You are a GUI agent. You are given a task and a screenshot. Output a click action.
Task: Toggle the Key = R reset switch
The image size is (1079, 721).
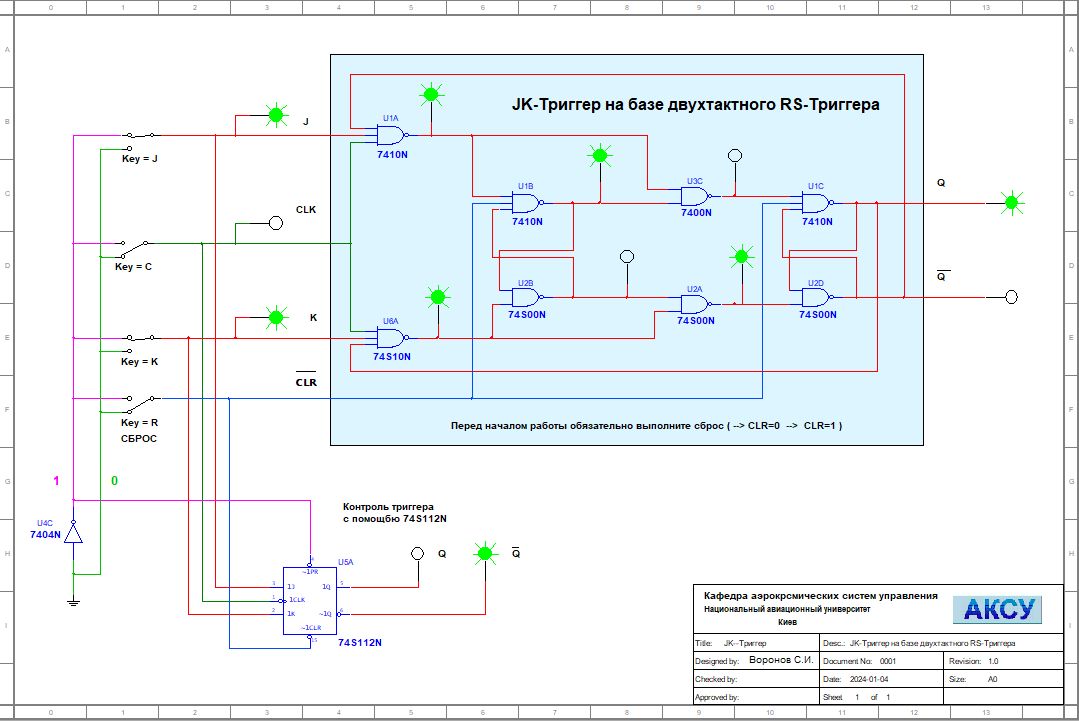click(140, 399)
